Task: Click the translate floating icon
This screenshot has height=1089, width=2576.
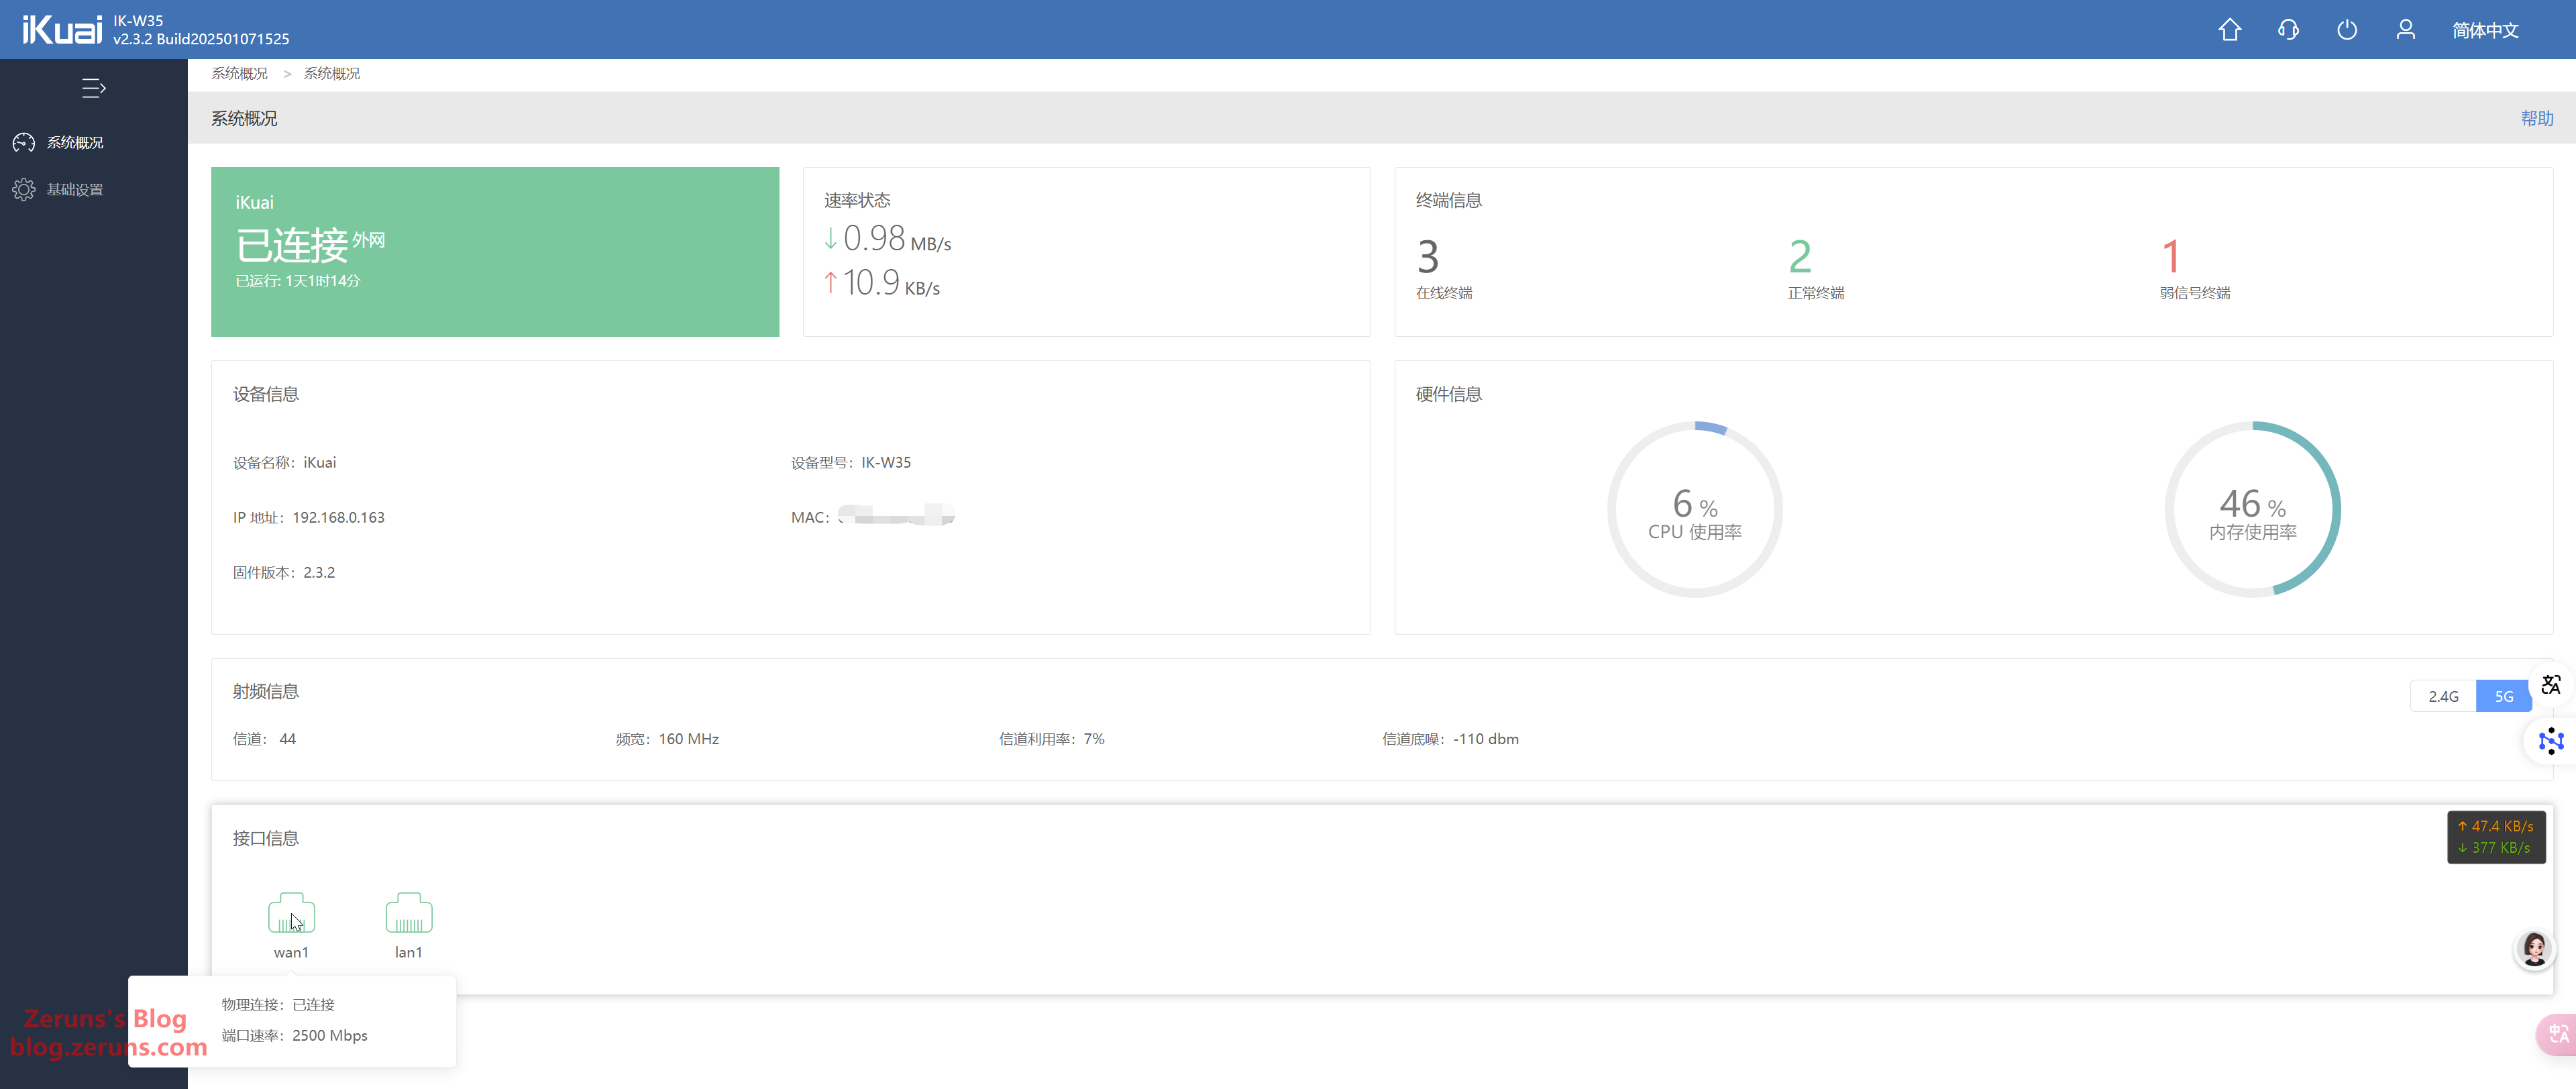Action: click(x=2551, y=685)
